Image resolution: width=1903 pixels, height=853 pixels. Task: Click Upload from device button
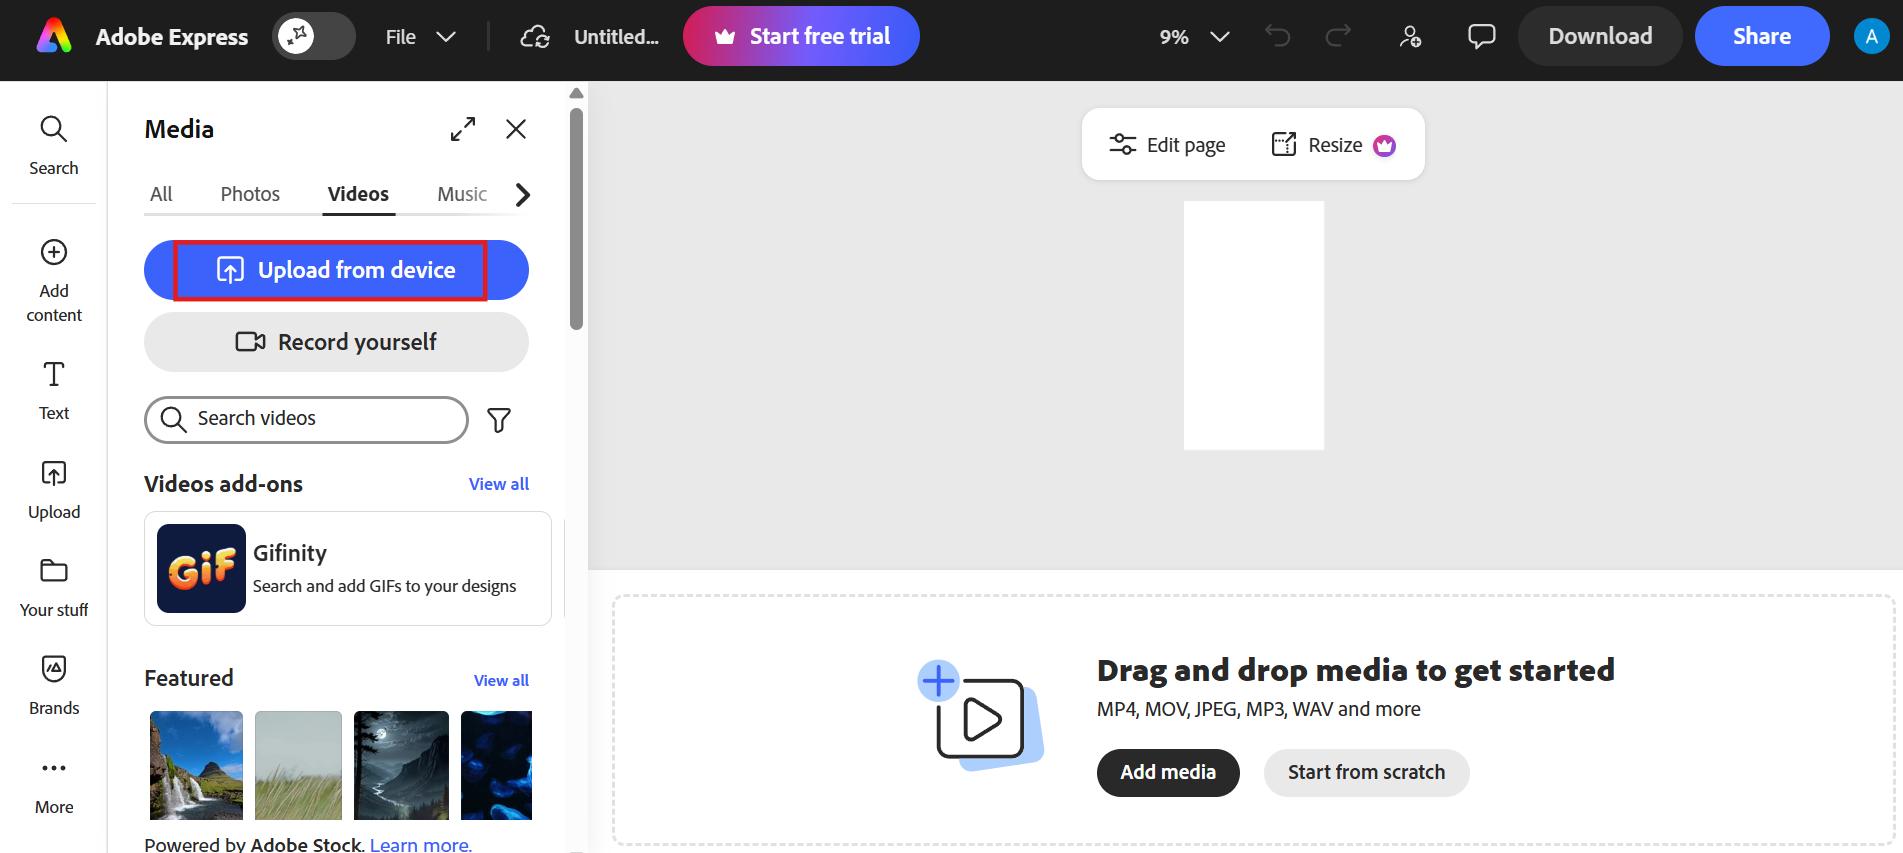tap(336, 270)
